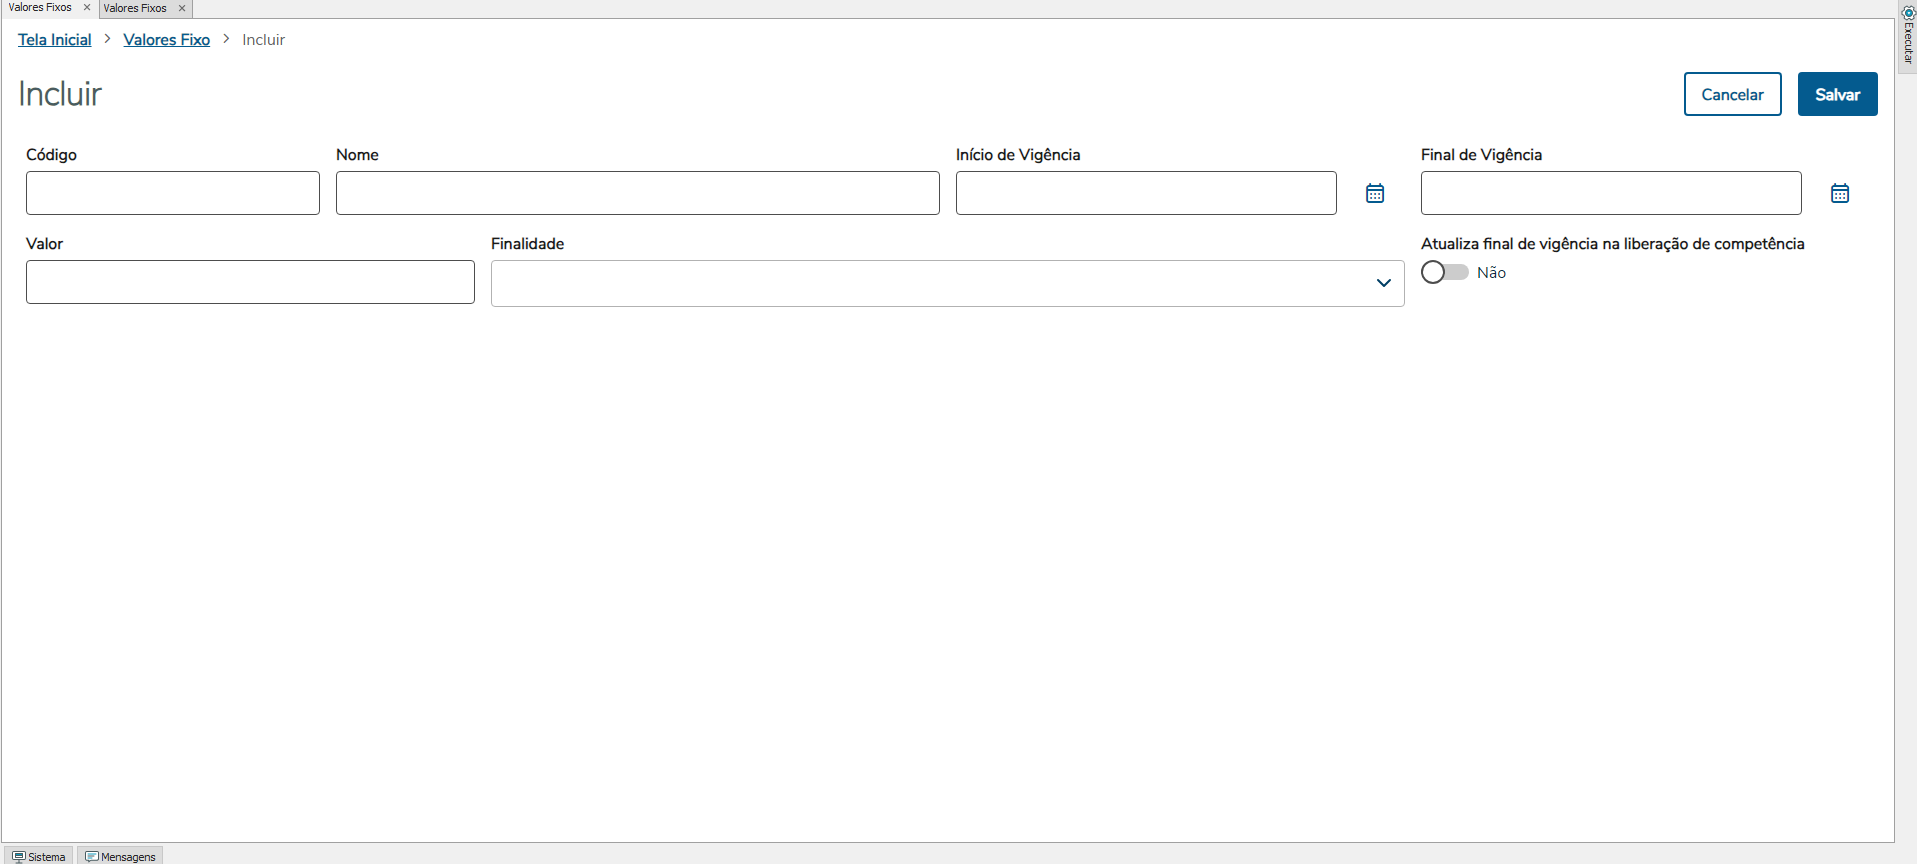
Task: Expand the Finalidade dropdown arrow
Action: [1383, 283]
